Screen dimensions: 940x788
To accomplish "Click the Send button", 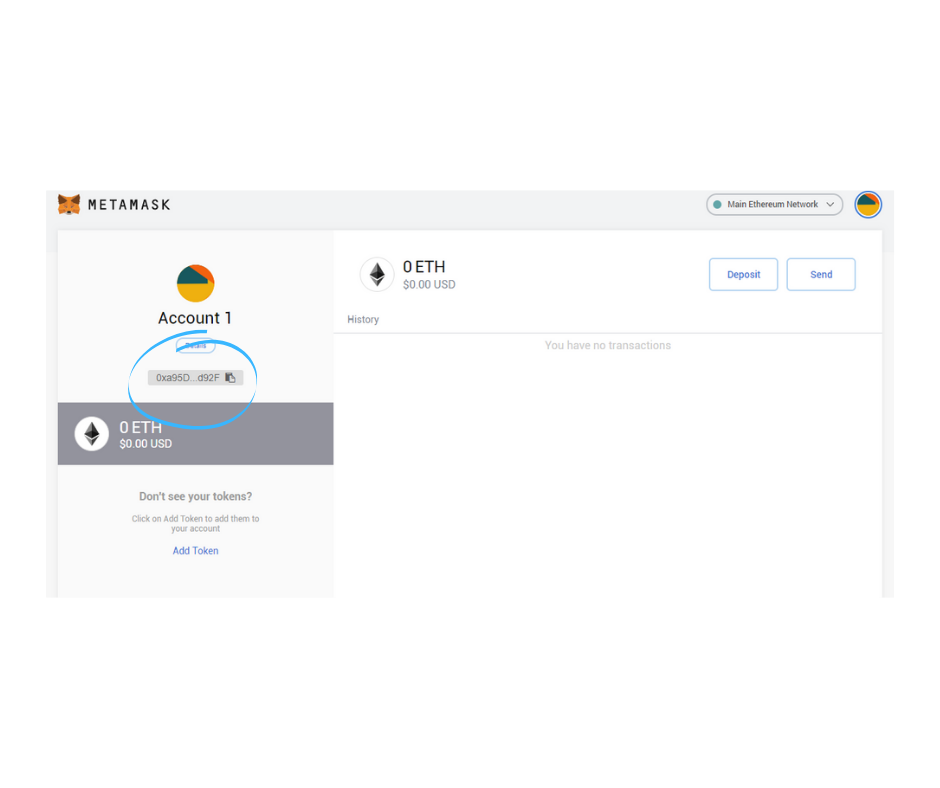I will click(x=821, y=275).
